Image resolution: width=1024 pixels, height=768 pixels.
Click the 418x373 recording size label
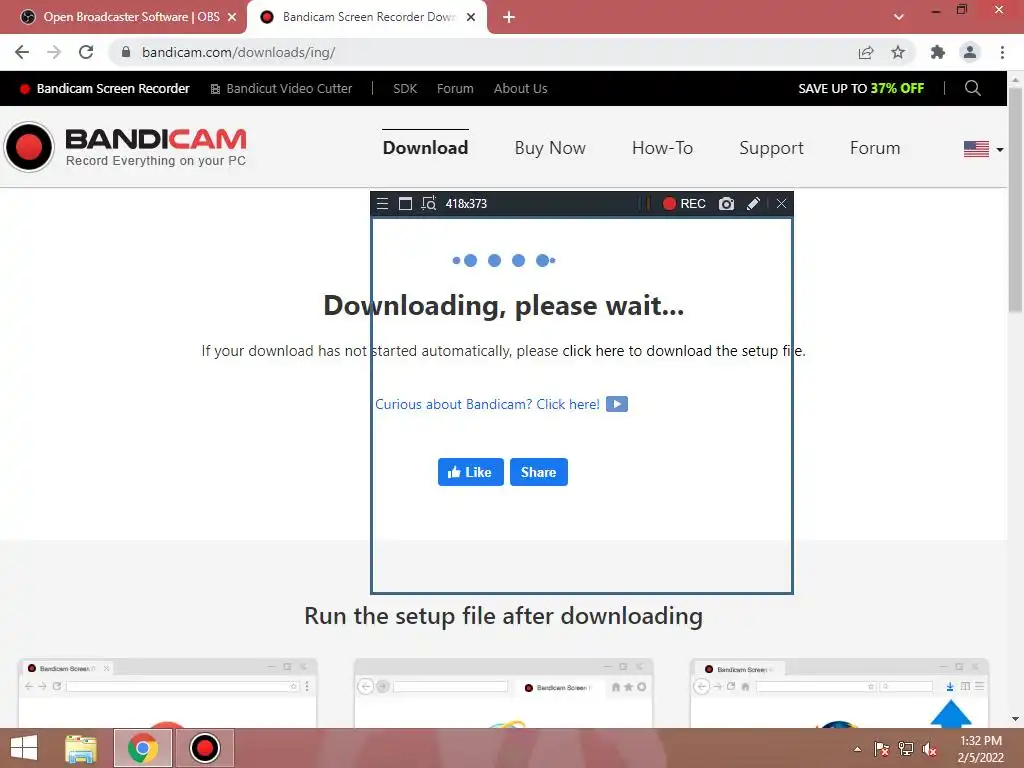coord(466,204)
